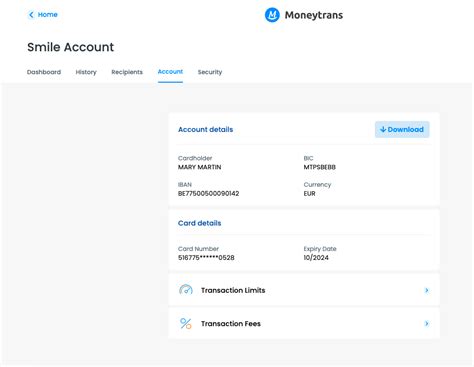Select the Account tab

click(170, 72)
